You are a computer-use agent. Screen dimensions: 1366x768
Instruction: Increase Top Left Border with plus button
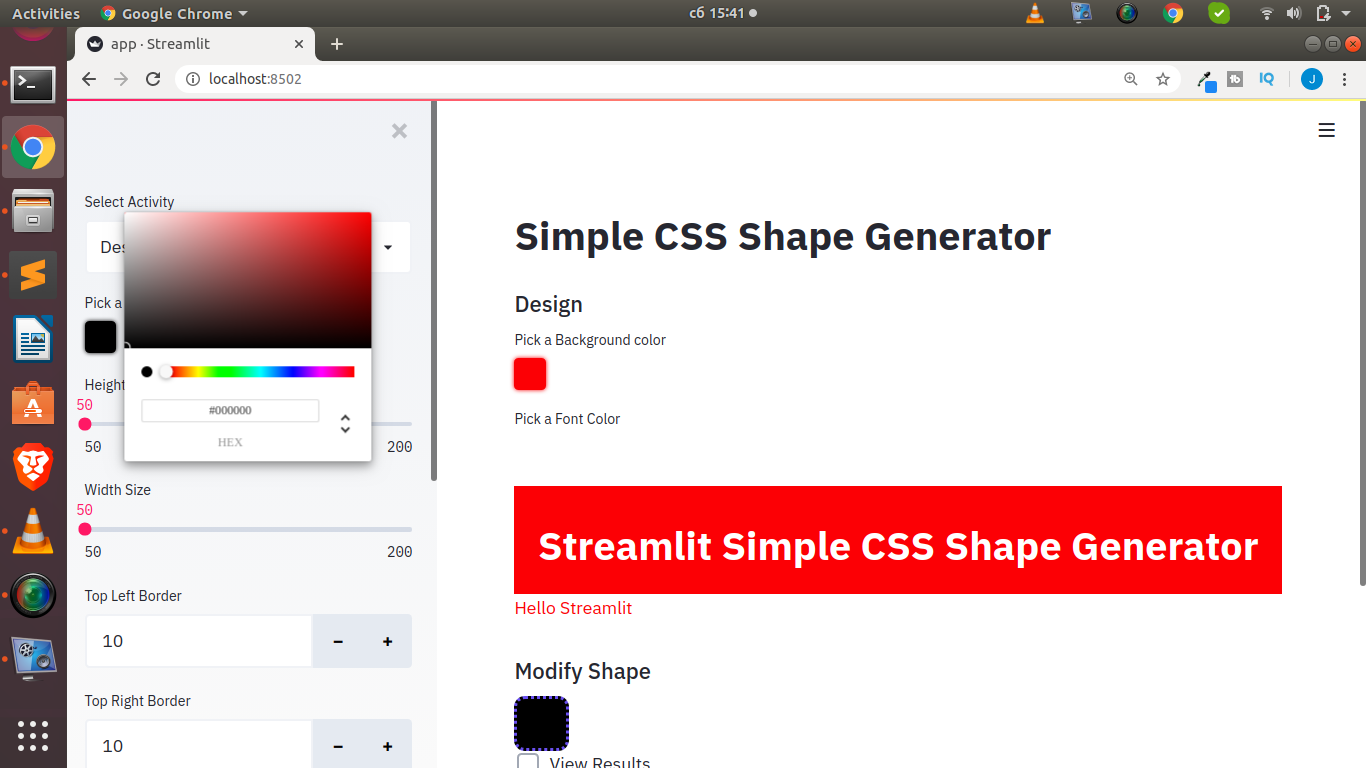387,641
